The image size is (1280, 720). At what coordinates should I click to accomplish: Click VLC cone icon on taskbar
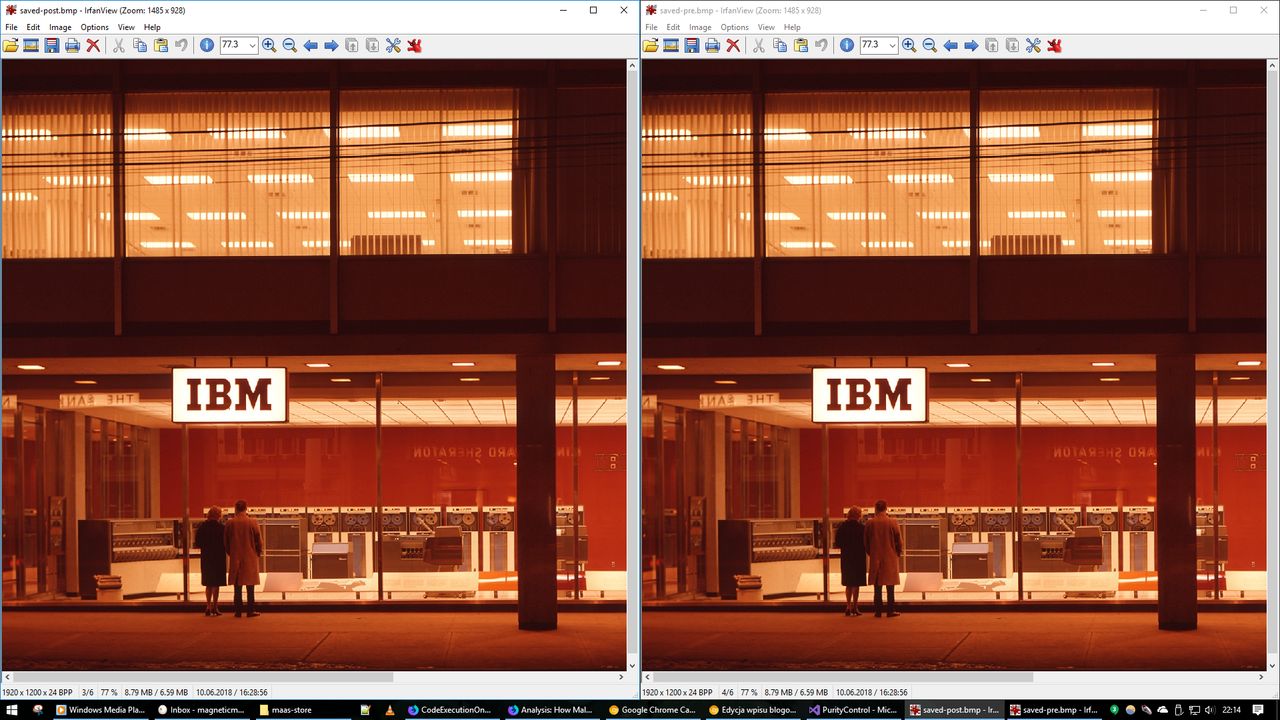click(390, 710)
